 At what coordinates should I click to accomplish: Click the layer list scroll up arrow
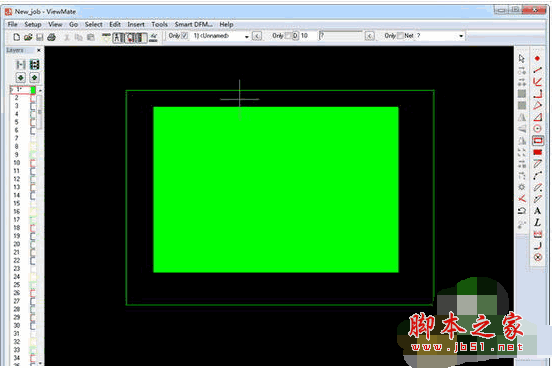click(40, 91)
